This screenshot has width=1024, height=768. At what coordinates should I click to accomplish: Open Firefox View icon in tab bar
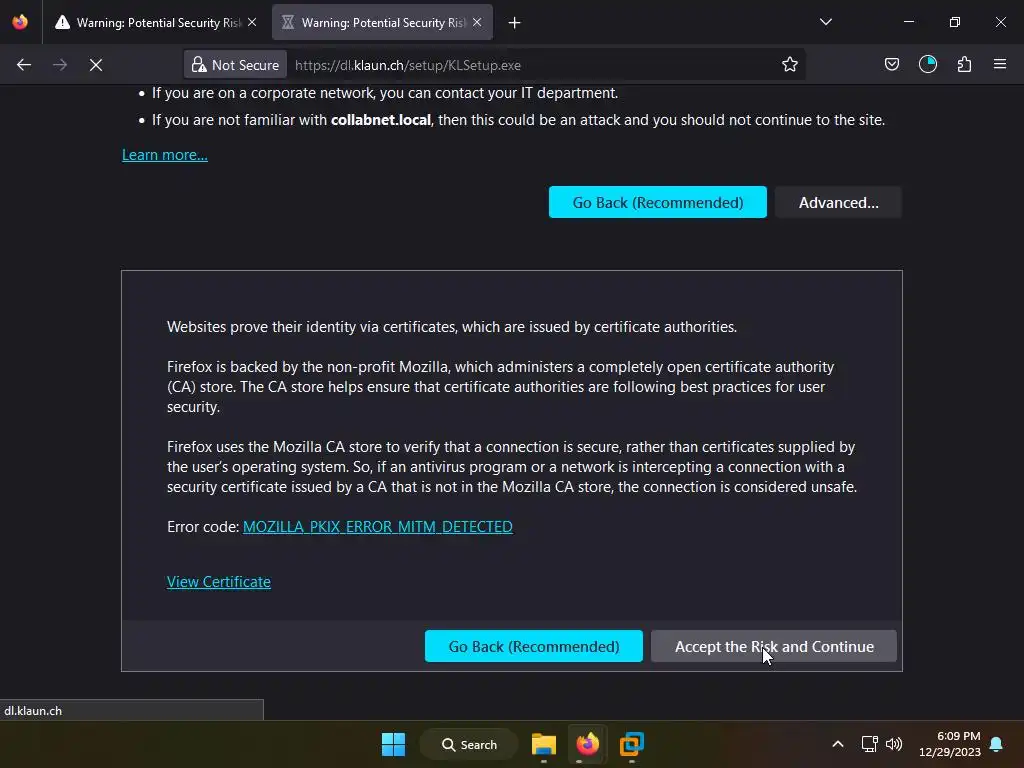click(20, 22)
